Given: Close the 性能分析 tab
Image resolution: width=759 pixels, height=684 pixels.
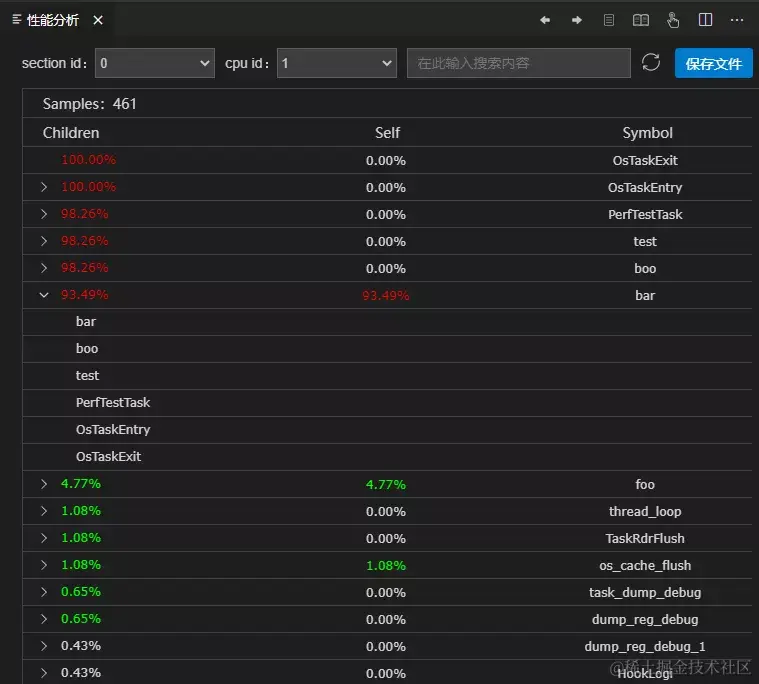Looking at the screenshot, I should 98,20.
